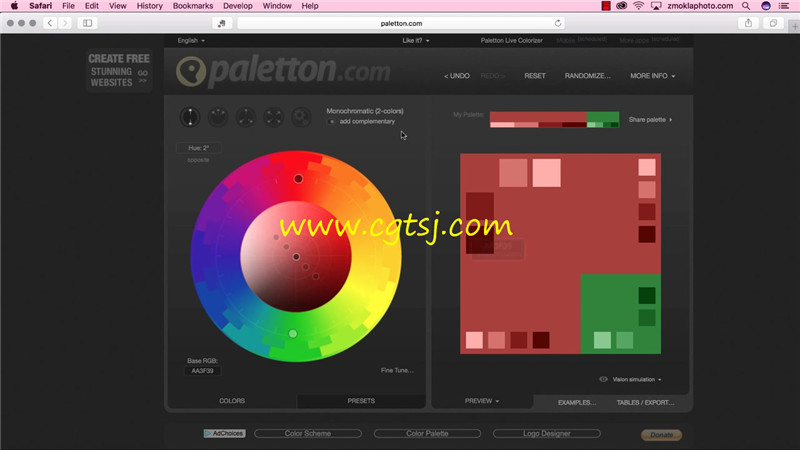Image resolution: width=800 pixels, height=450 pixels.
Task: Toggle the Safari sidebar button
Action: coord(88,23)
